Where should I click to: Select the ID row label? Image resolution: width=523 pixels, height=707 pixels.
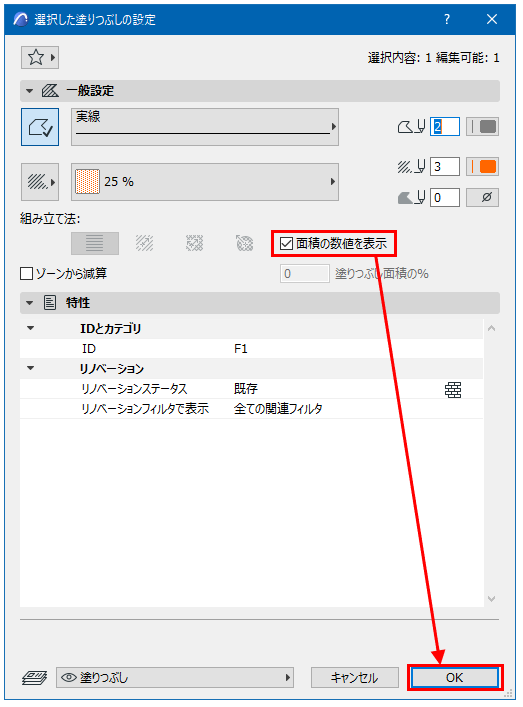pos(89,349)
